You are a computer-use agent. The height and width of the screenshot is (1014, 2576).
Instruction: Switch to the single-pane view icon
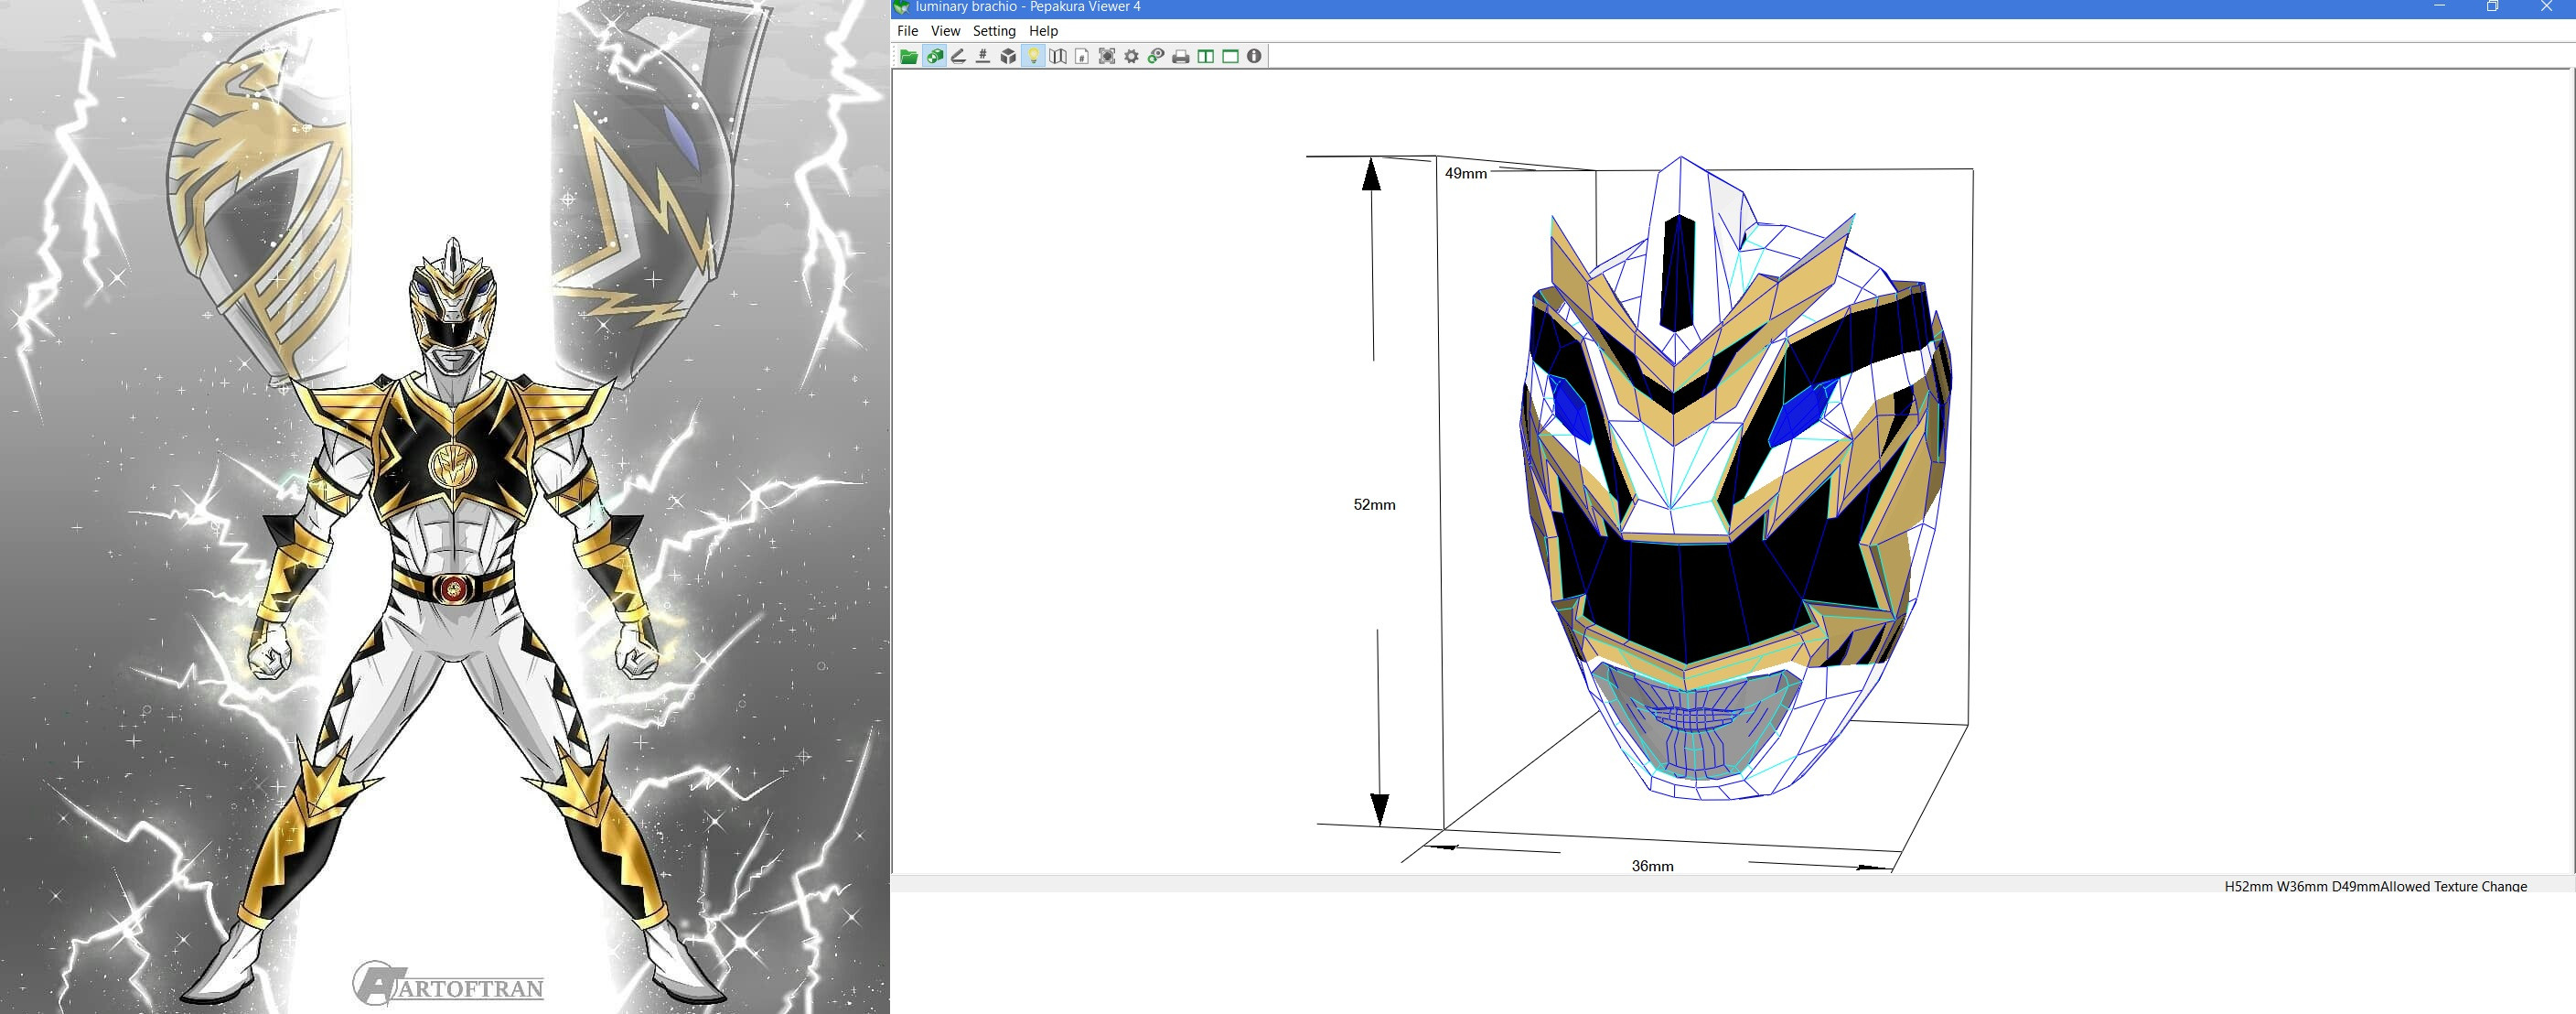pyautogui.click(x=1230, y=57)
